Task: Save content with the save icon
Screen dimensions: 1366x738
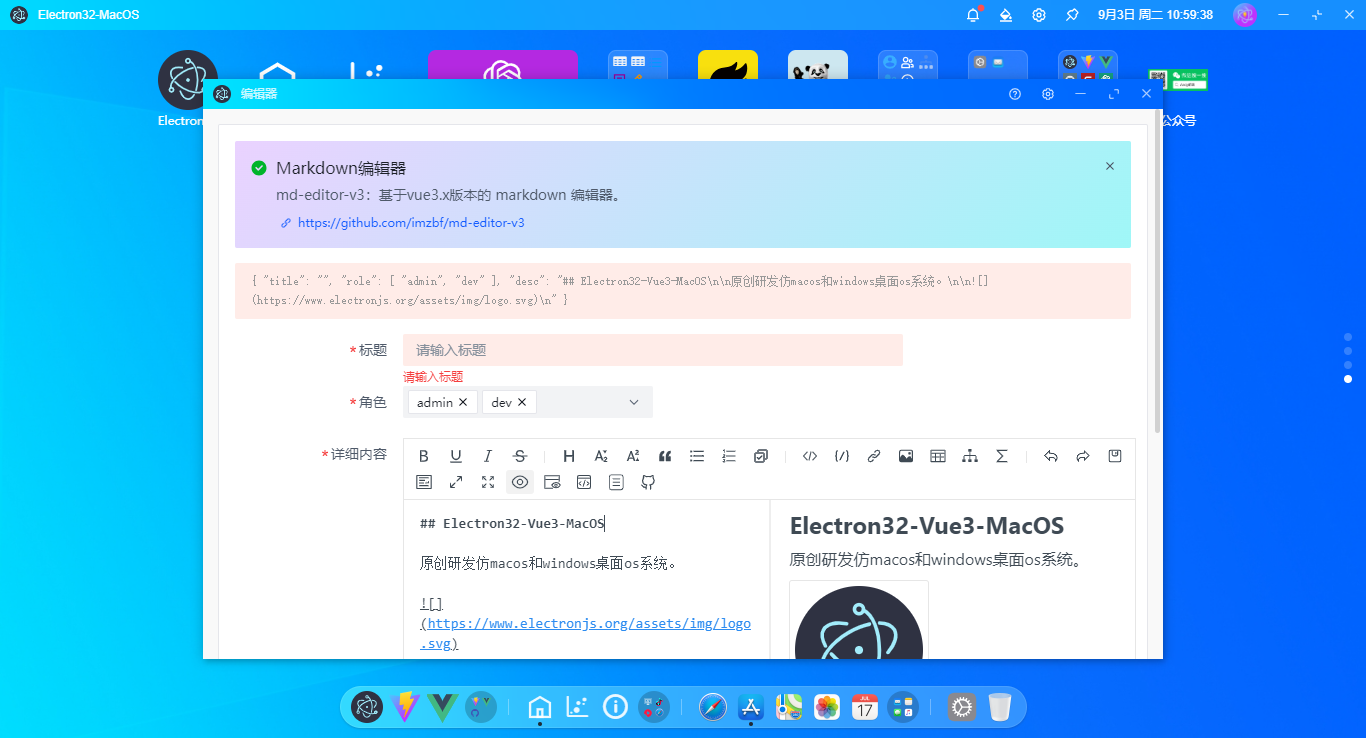Action: [1114, 456]
